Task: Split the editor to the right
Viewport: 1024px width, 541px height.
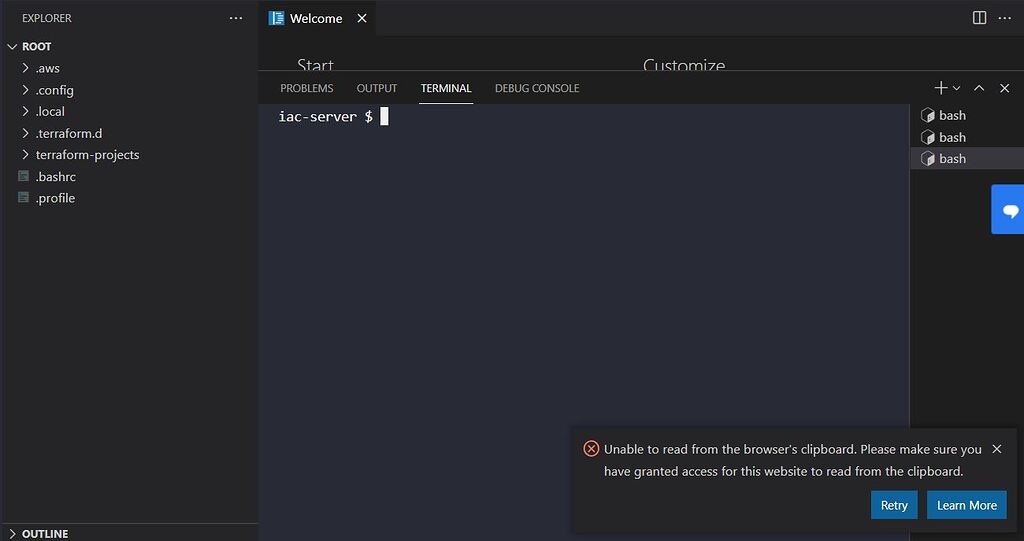Action: 979,18
